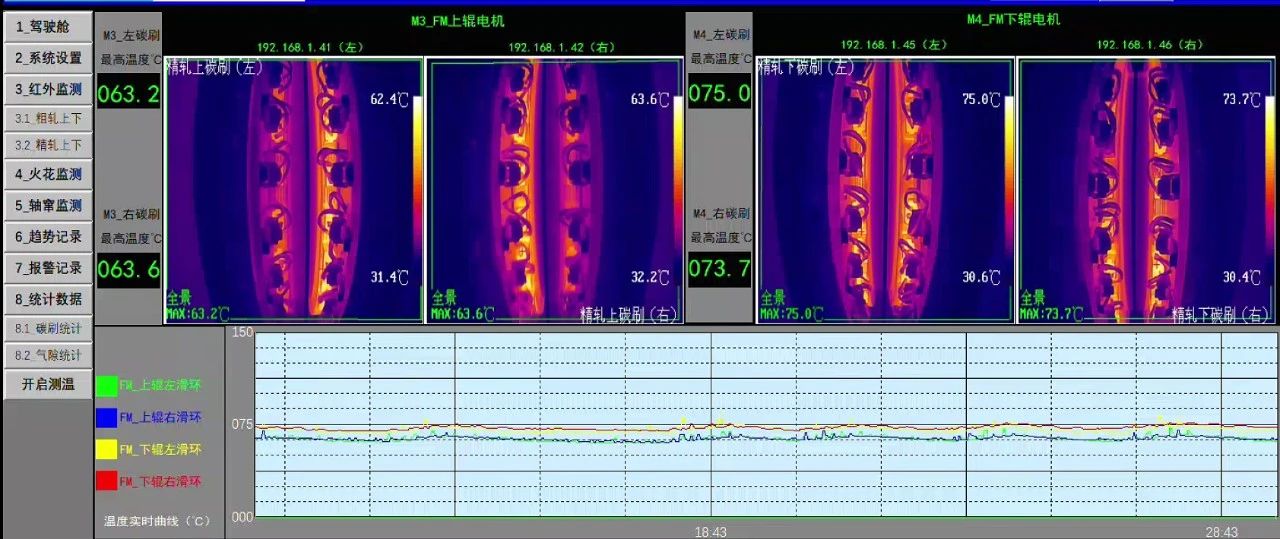Go to 4_火花监测 spark monitoring

(47, 174)
